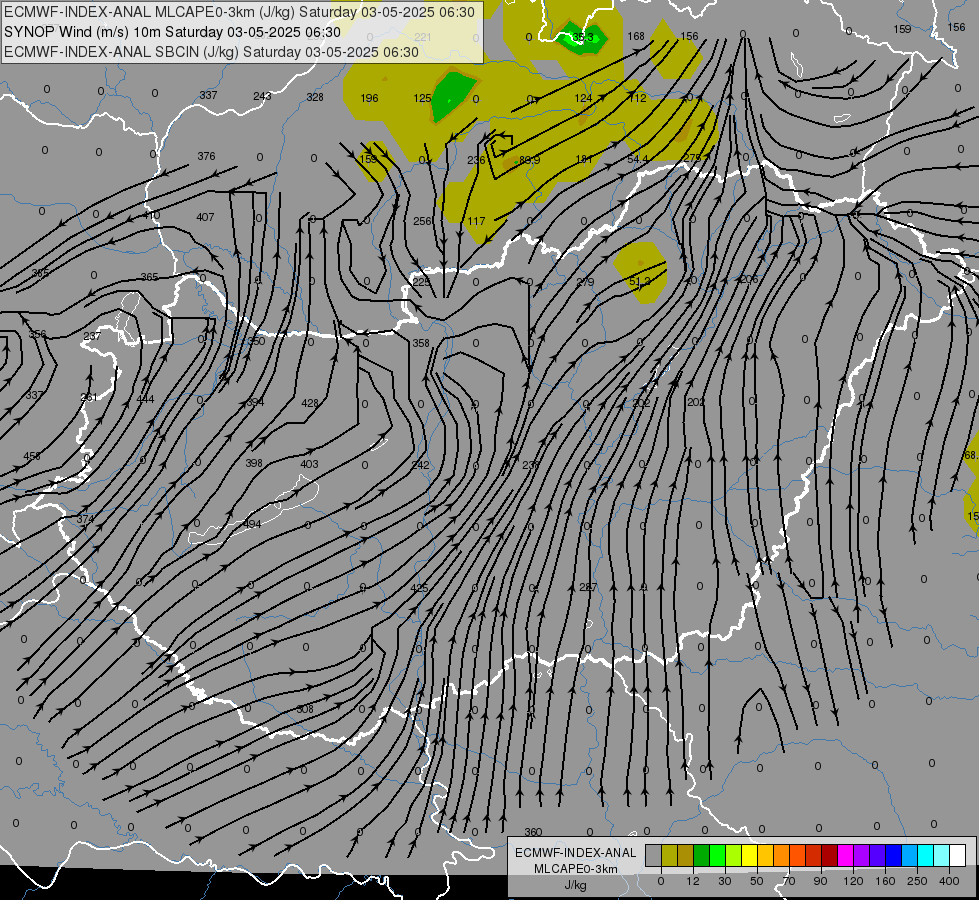979x900 pixels.
Task: Select the pure yellow legend swatch
Action: click(749, 856)
